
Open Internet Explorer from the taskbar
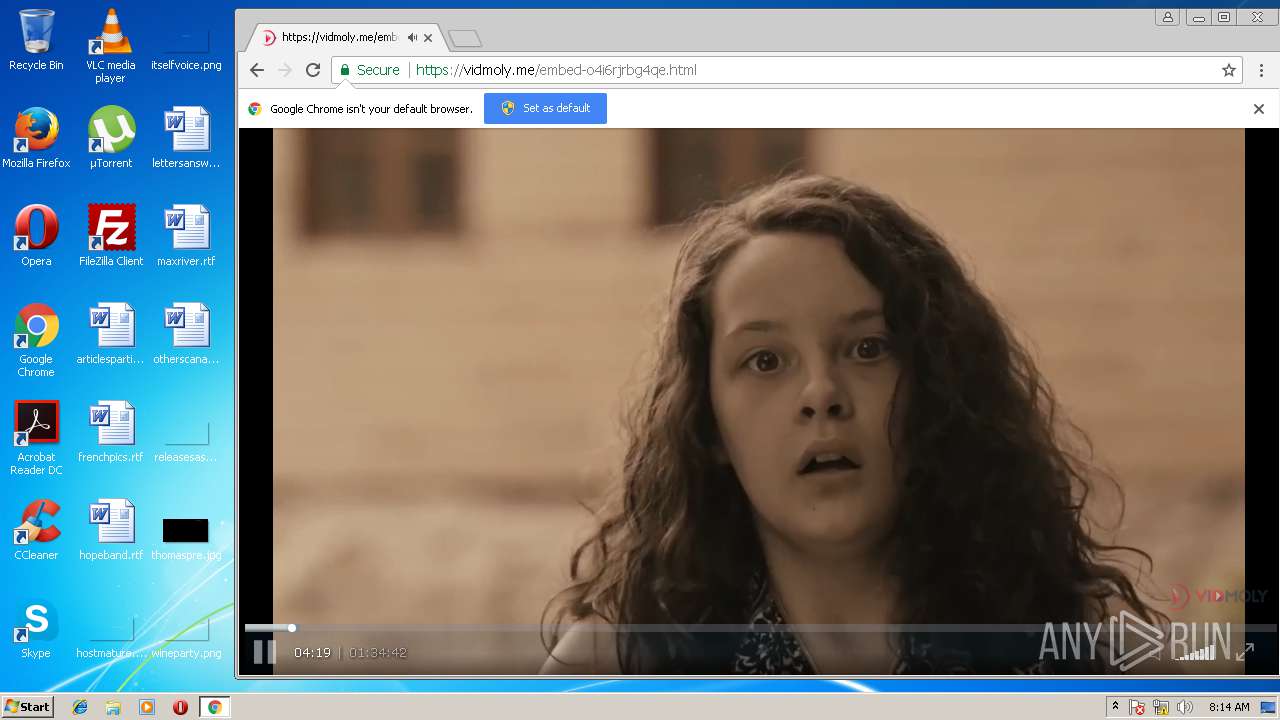(80, 707)
